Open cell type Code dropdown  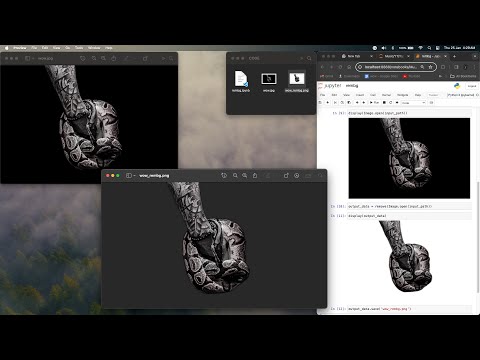click(x=413, y=103)
